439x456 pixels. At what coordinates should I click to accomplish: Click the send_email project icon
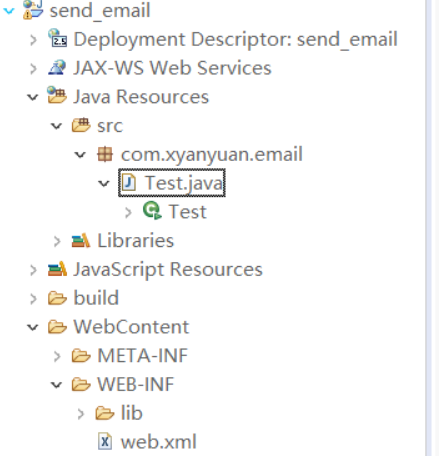click(x=33, y=10)
